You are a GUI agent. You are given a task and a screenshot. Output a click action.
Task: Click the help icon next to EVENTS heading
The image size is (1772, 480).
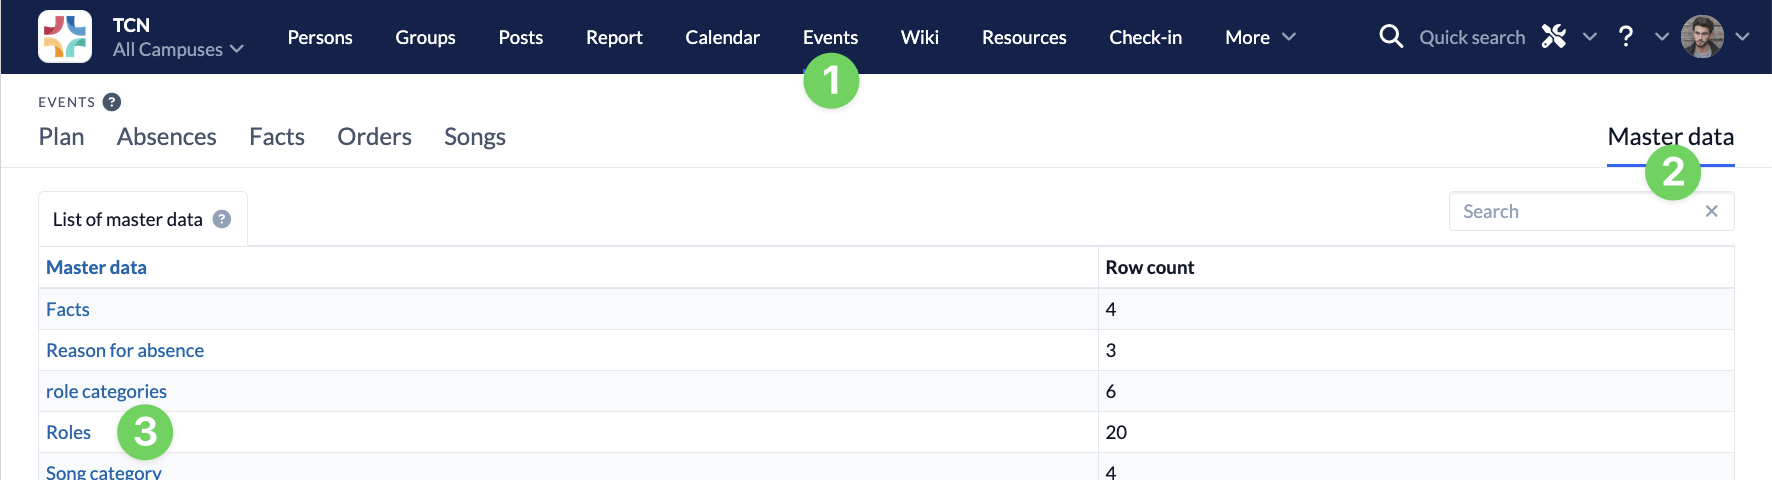click(x=112, y=102)
